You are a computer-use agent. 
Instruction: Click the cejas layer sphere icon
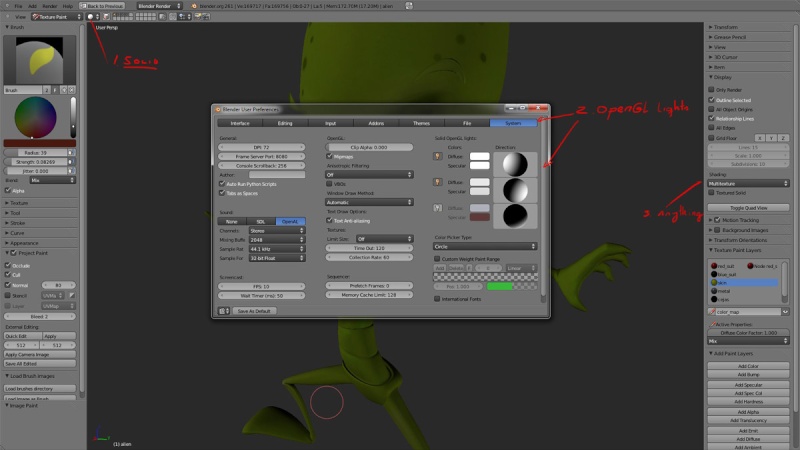point(714,299)
